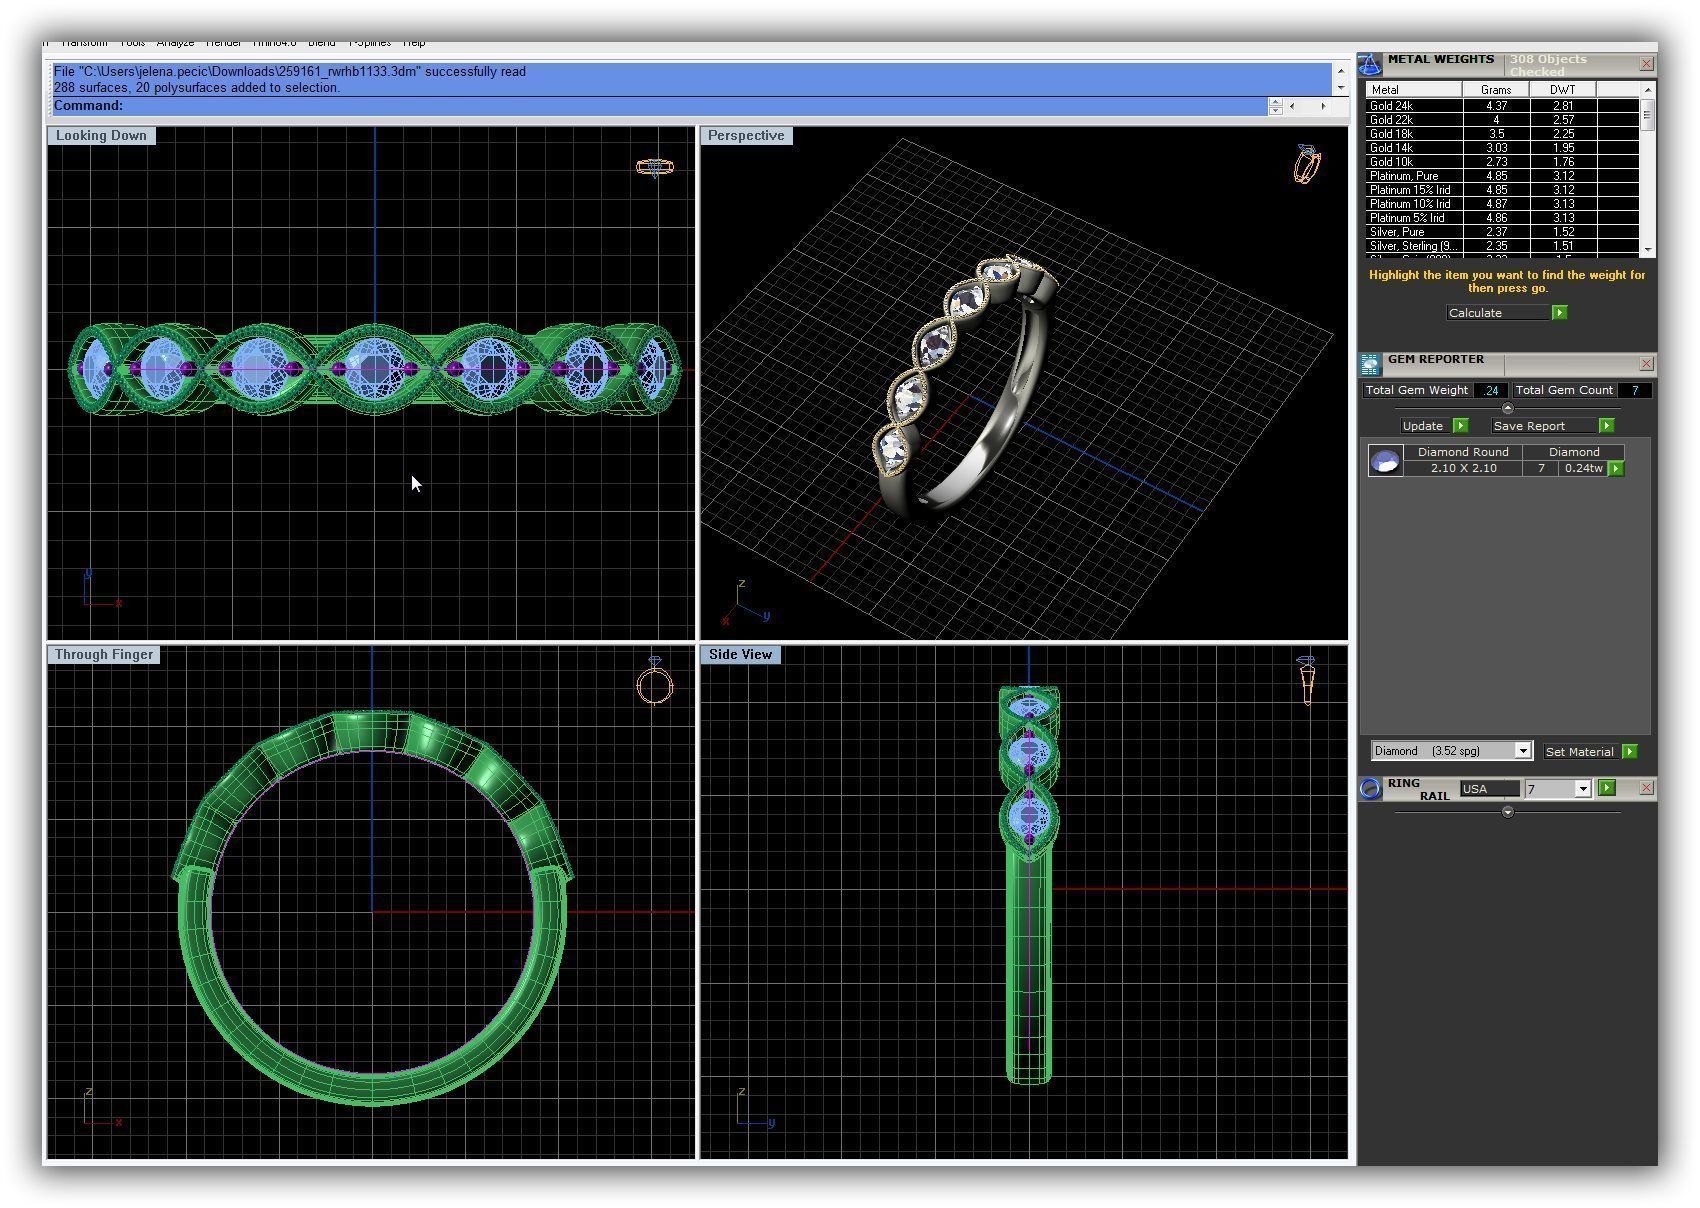Screen dimensions: 1700x1208
Task: Click the 2.10 X 2.10 size cell
Action: [1463, 468]
